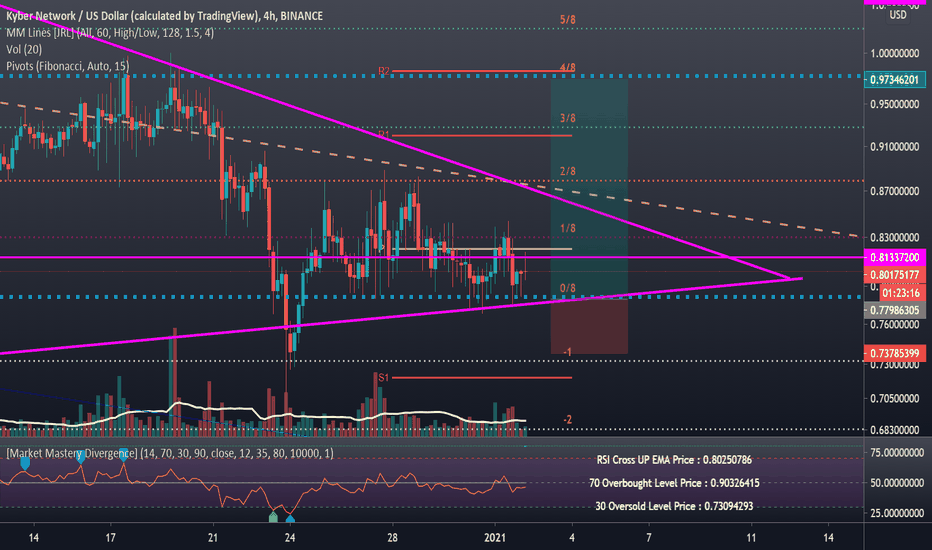Click the 2021 label on time axis

coord(495,538)
